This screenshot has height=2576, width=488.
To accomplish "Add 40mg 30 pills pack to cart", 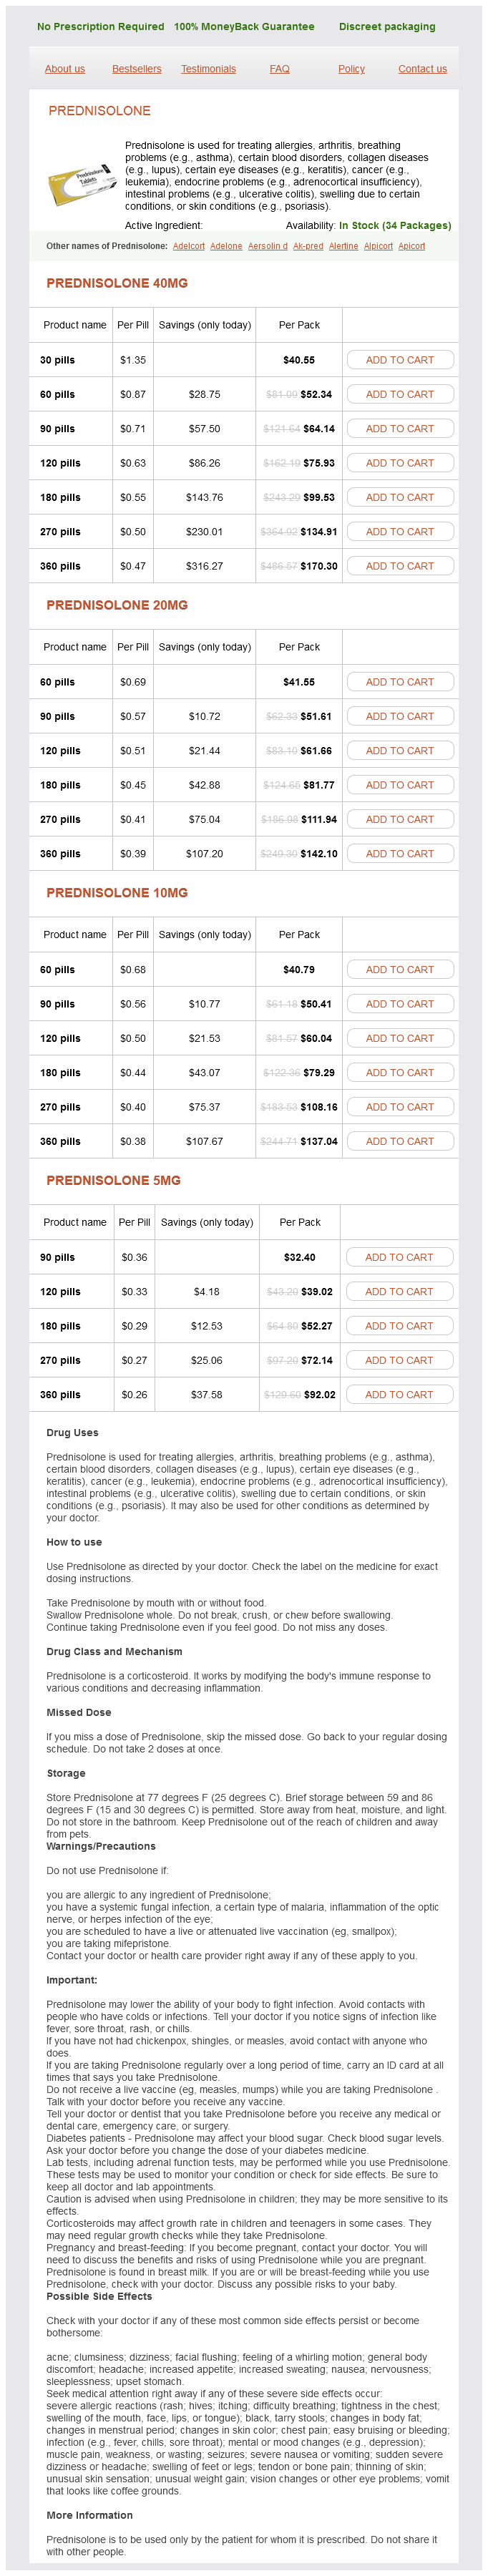I will click(400, 360).
